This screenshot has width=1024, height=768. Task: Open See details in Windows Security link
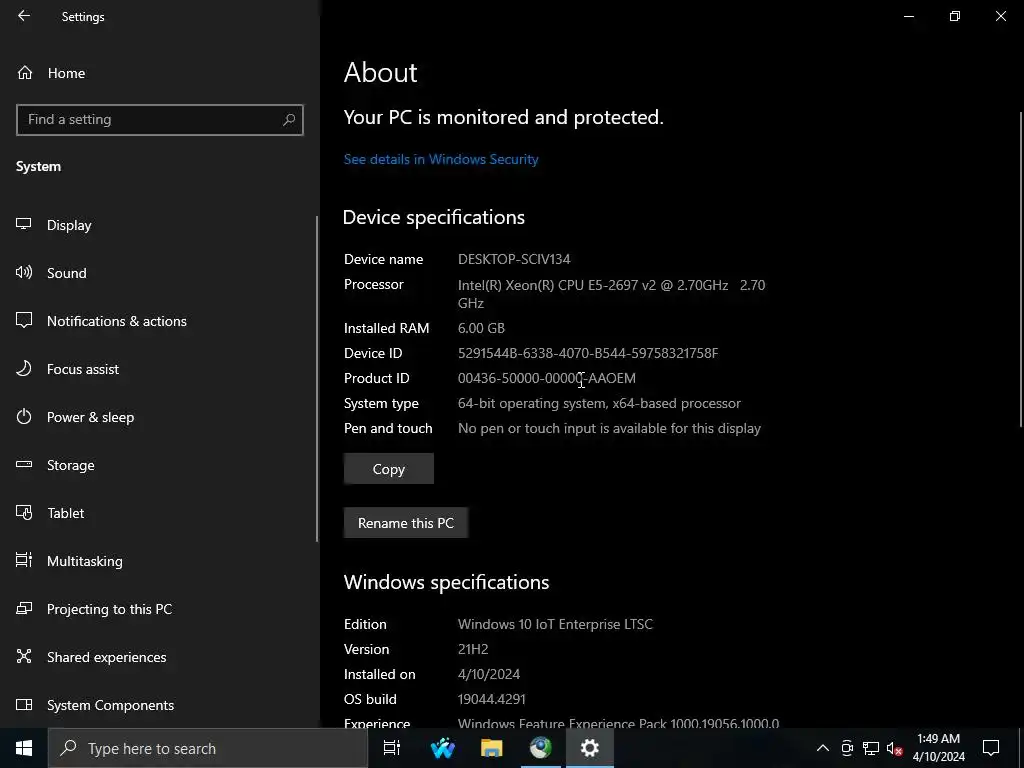click(x=441, y=159)
